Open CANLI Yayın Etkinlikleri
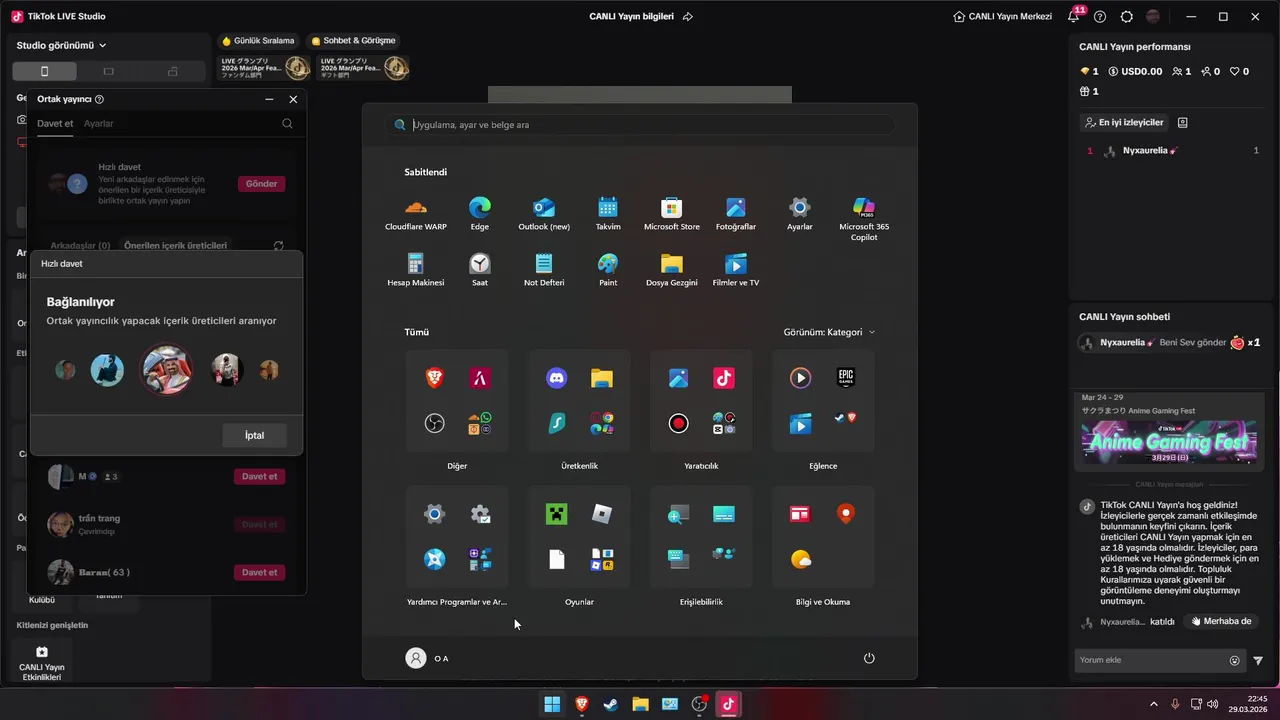The image size is (1280, 720). tap(42, 661)
